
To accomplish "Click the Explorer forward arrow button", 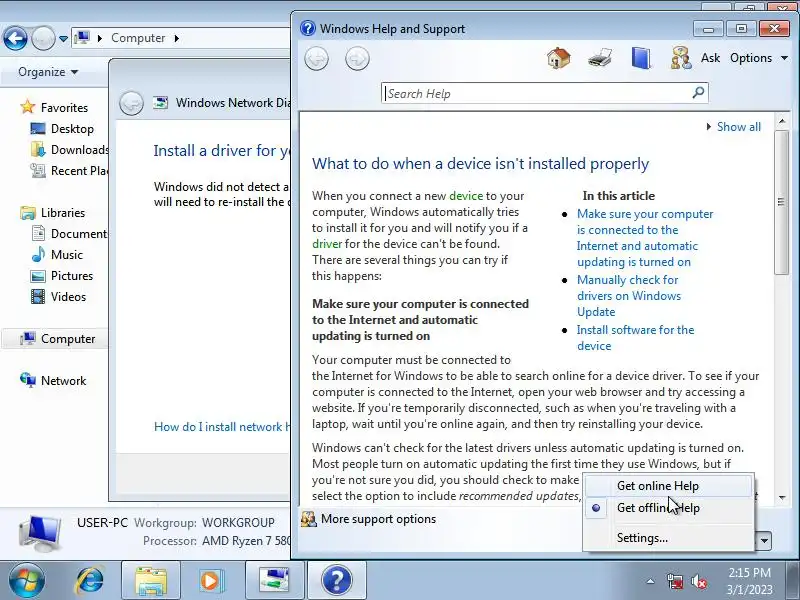I will pos(43,38).
